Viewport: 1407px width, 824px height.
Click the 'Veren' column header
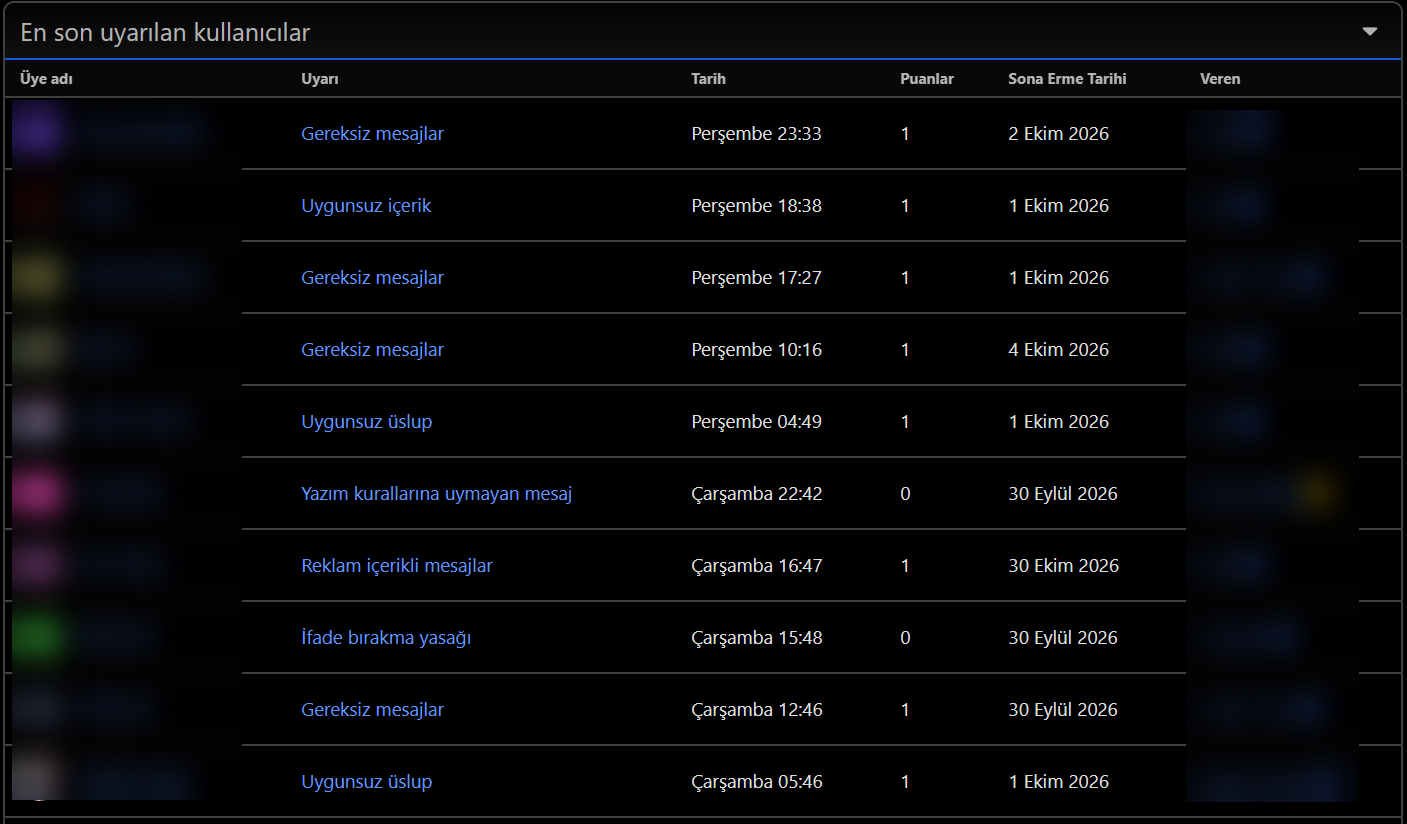(1220, 79)
